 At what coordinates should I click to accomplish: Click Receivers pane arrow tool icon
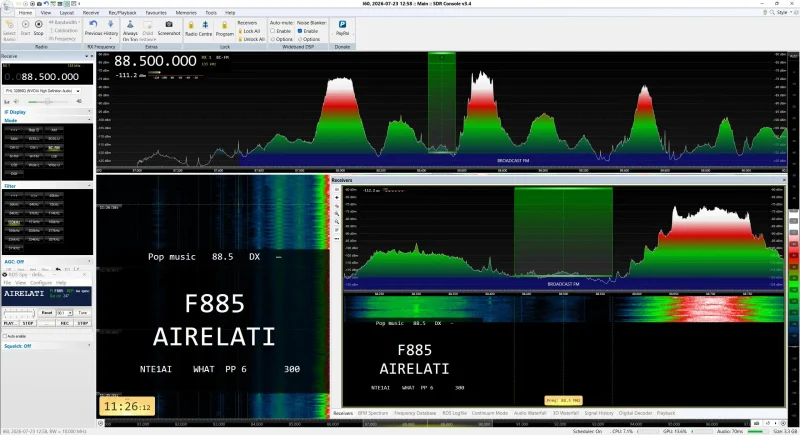pos(337,197)
